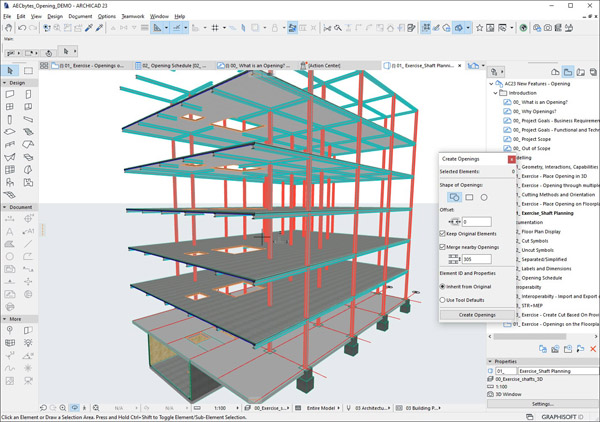Open the Layout Book in the Navigator

point(580,72)
